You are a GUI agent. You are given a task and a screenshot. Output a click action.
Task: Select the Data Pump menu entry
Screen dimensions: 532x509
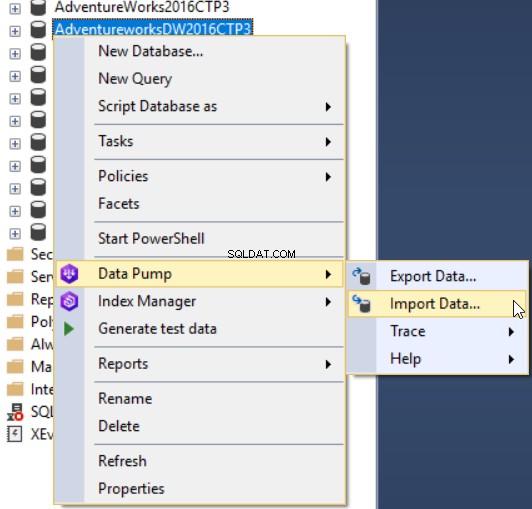coord(200,274)
